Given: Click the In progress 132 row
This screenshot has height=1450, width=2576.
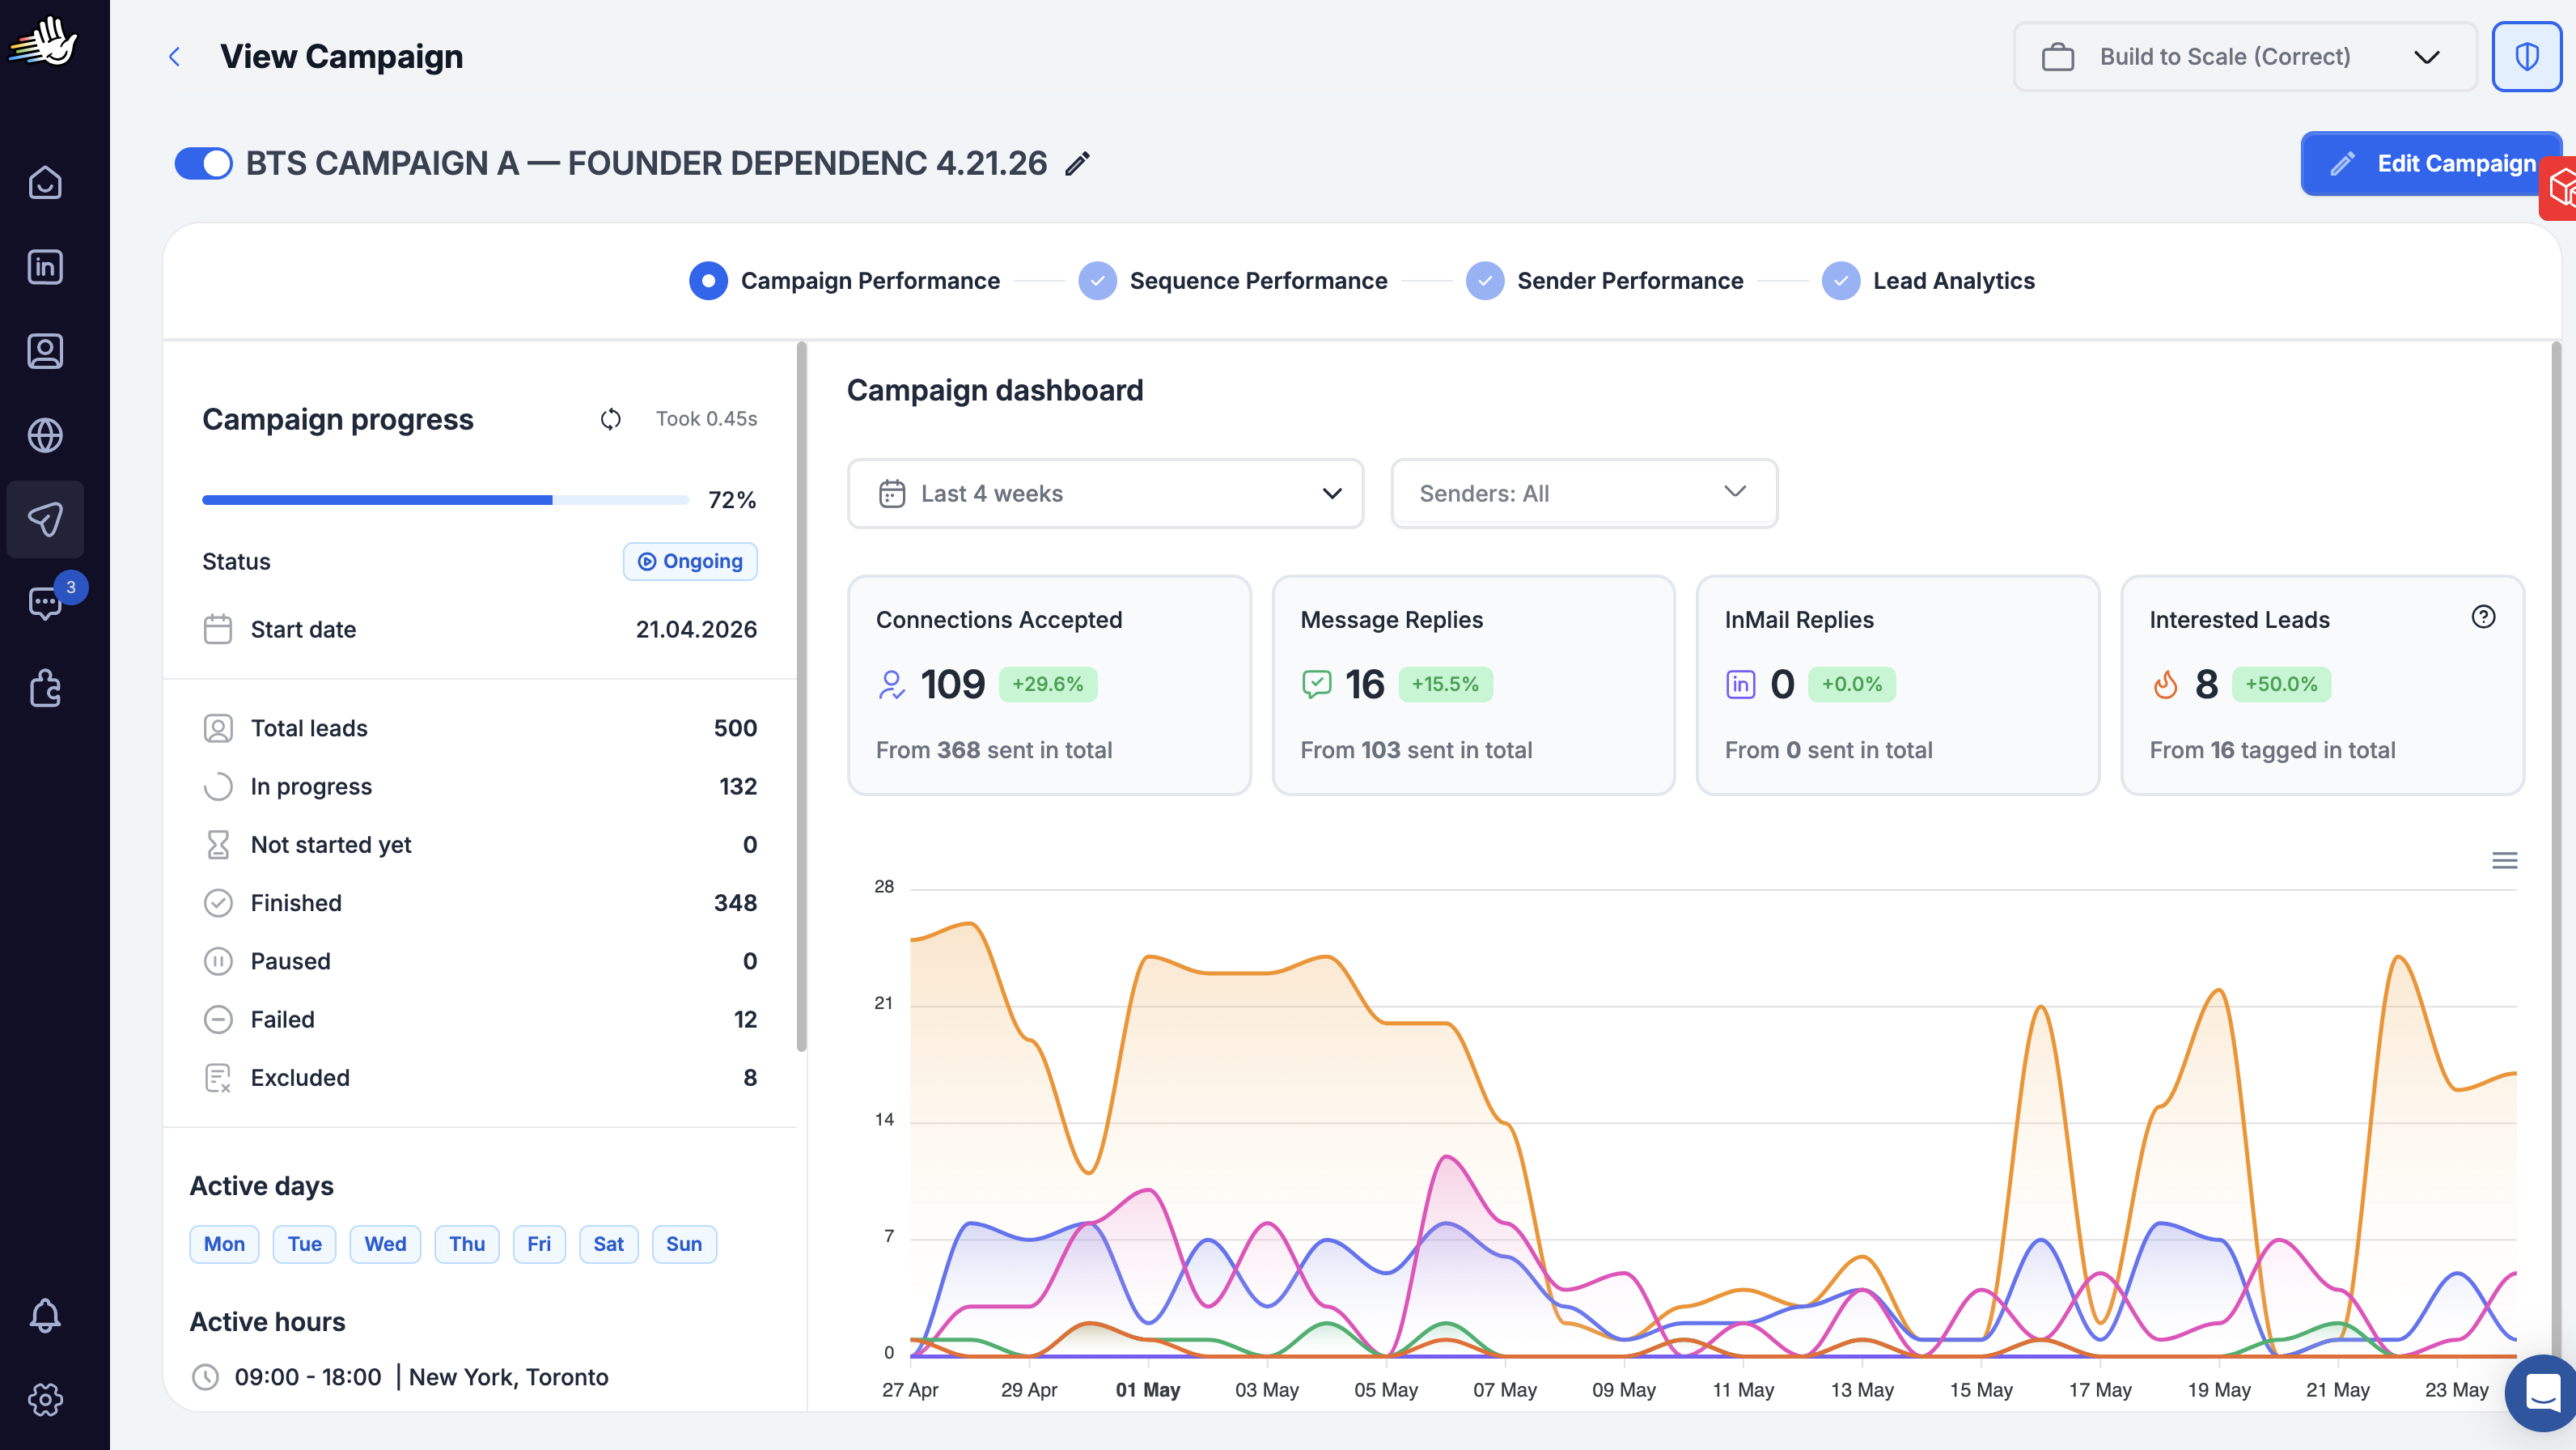Looking at the screenshot, I should [x=480, y=787].
